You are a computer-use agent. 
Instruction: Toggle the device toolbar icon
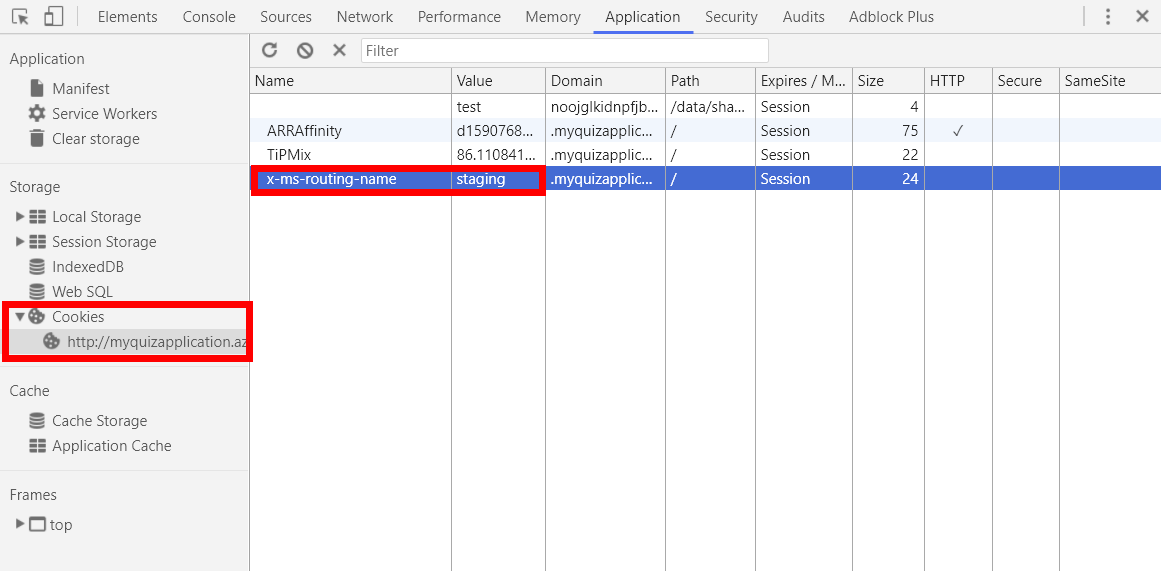(53, 16)
